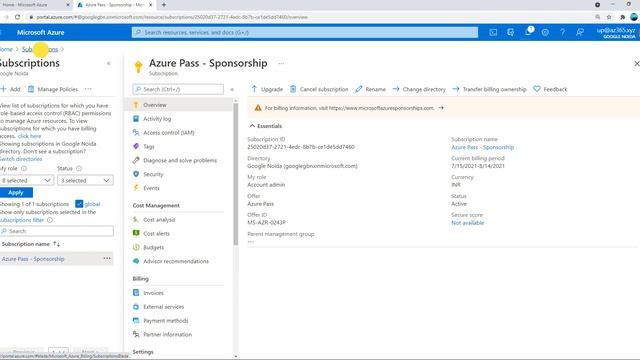
Task: Open the Status dropdown showing 3 selected
Action: pos(85,180)
